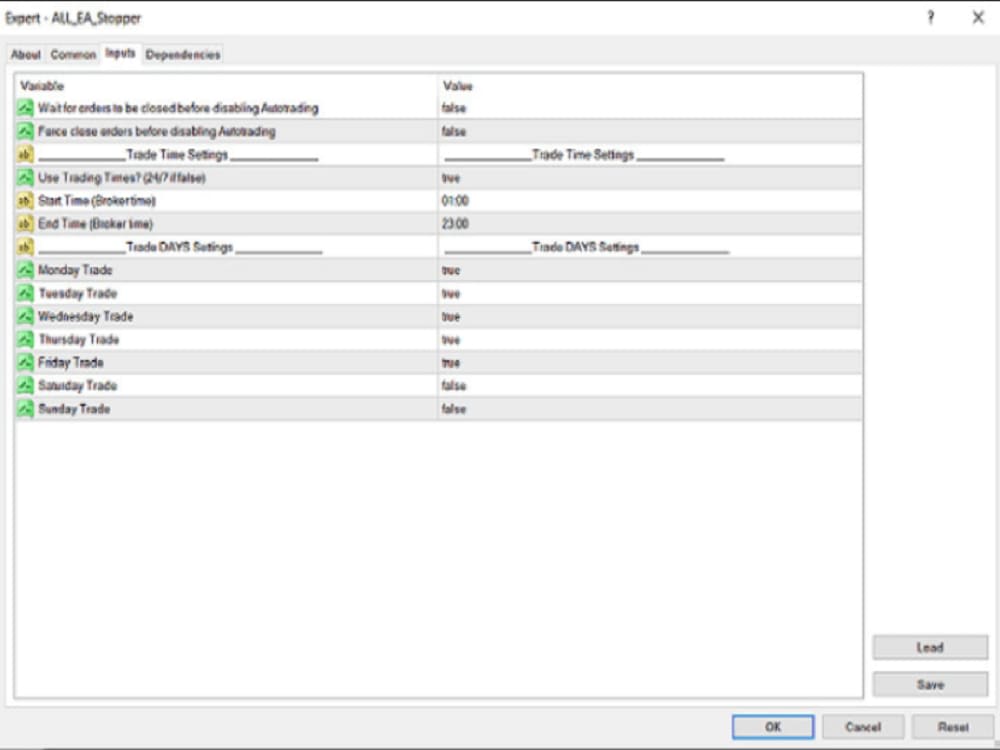The height and width of the screenshot is (750, 1000).
Task: Confirm settings with the OK button
Action: coord(772,728)
